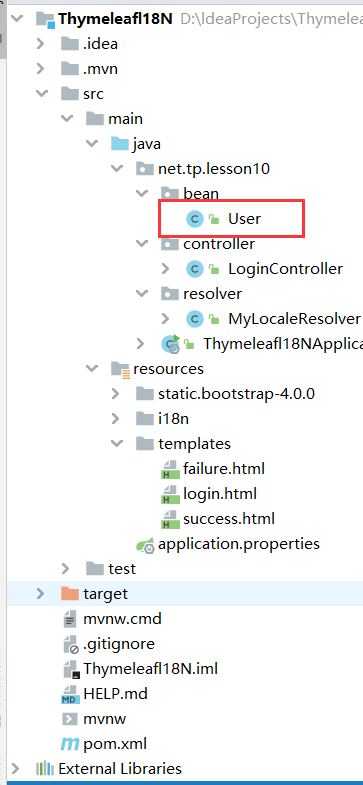Collapse the java source folder arrow
Image resolution: width=363 pixels, height=785 pixels.
point(92,144)
